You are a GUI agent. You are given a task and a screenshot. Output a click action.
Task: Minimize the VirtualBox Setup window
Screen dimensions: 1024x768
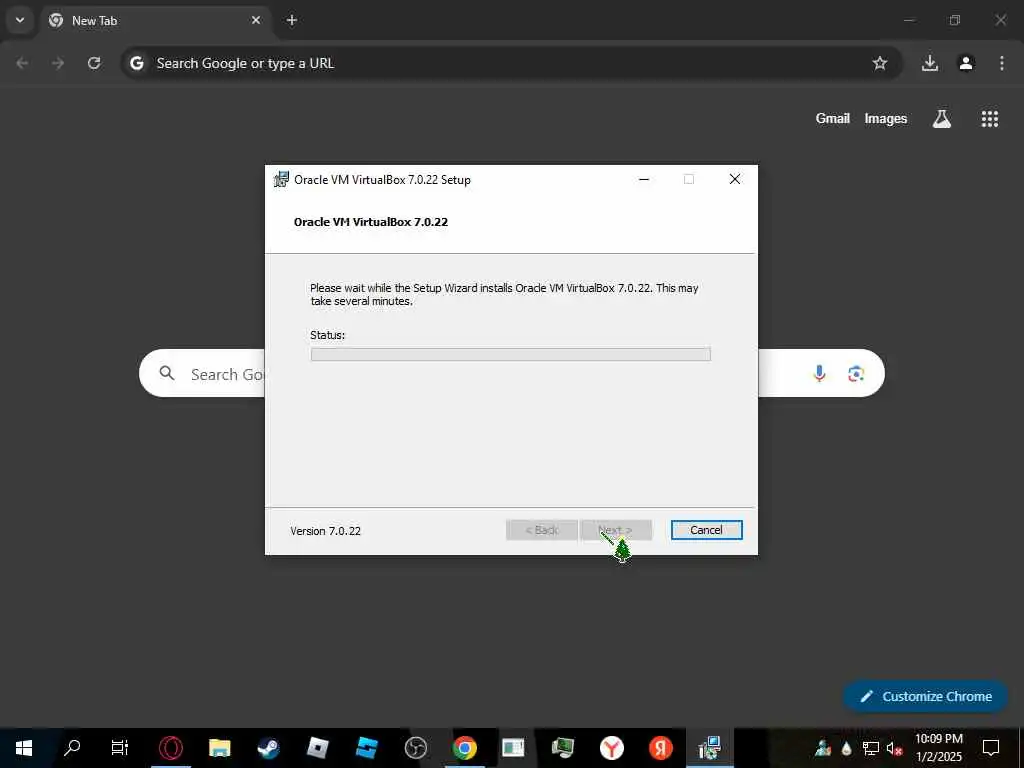[644, 179]
